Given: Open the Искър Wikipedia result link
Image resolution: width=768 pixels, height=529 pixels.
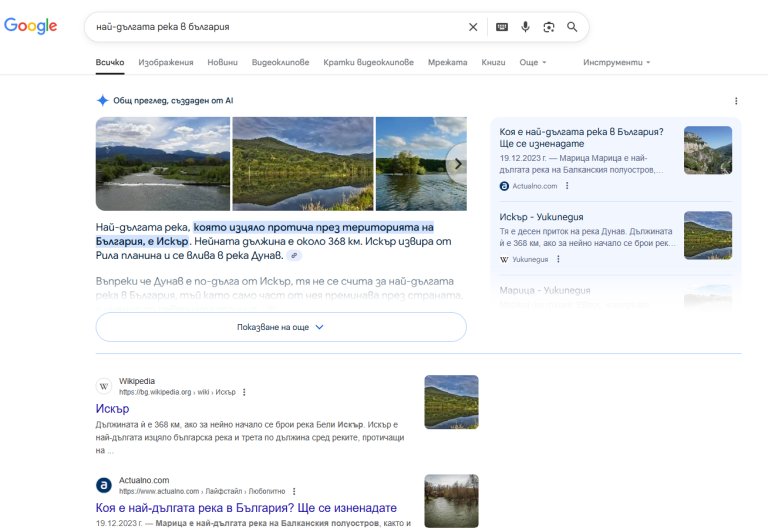Looking at the screenshot, I should click(x=113, y=409).
